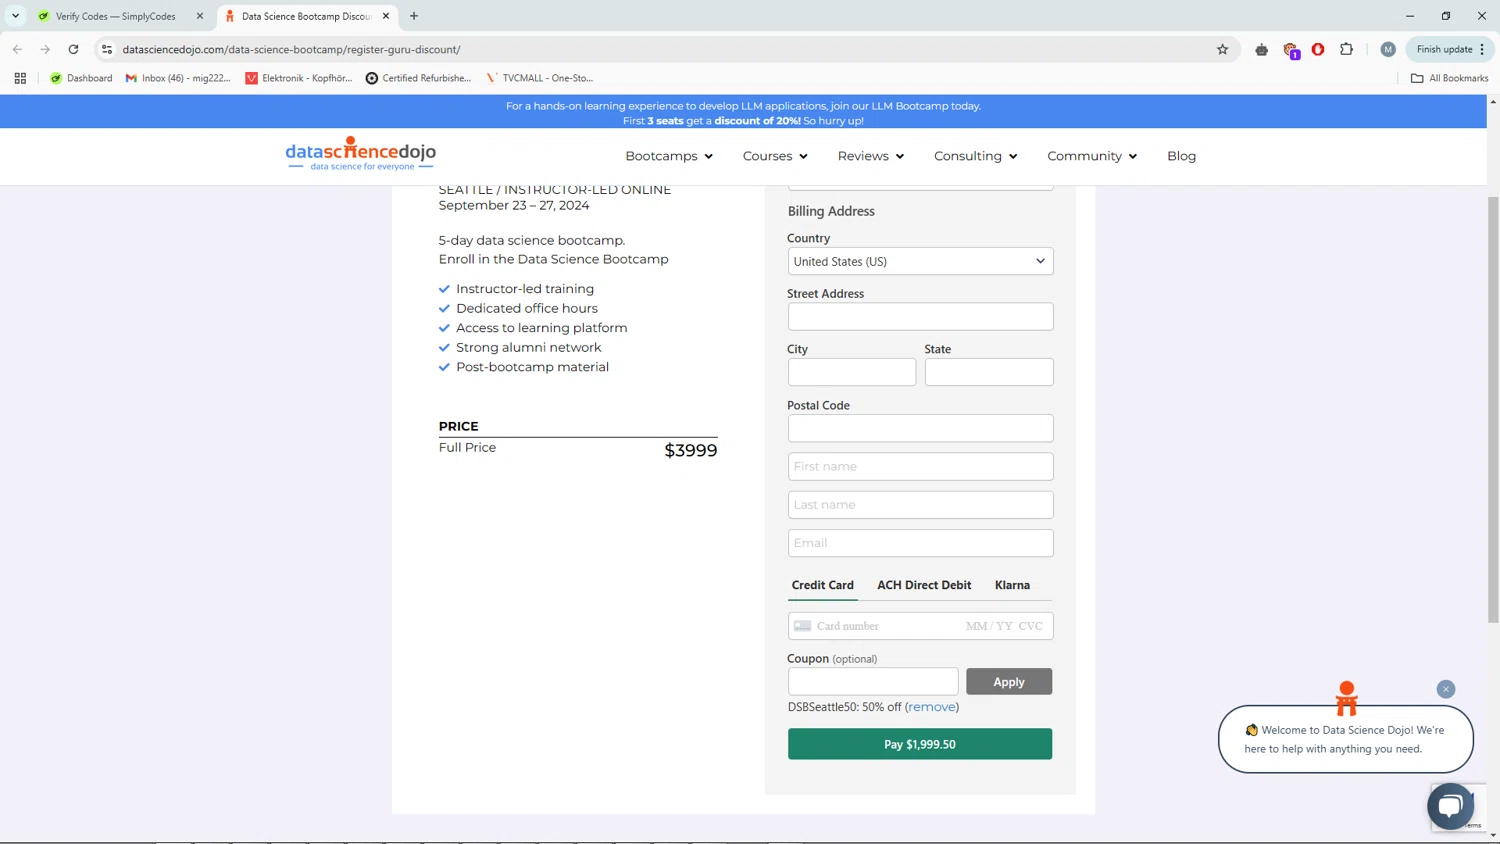Expand the Courses menu
Screen dimensions: 1500x844
coord(775,156)
